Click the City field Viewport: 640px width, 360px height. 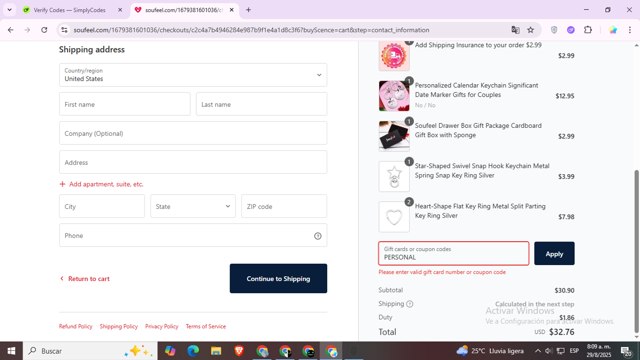tap(102, 206)
